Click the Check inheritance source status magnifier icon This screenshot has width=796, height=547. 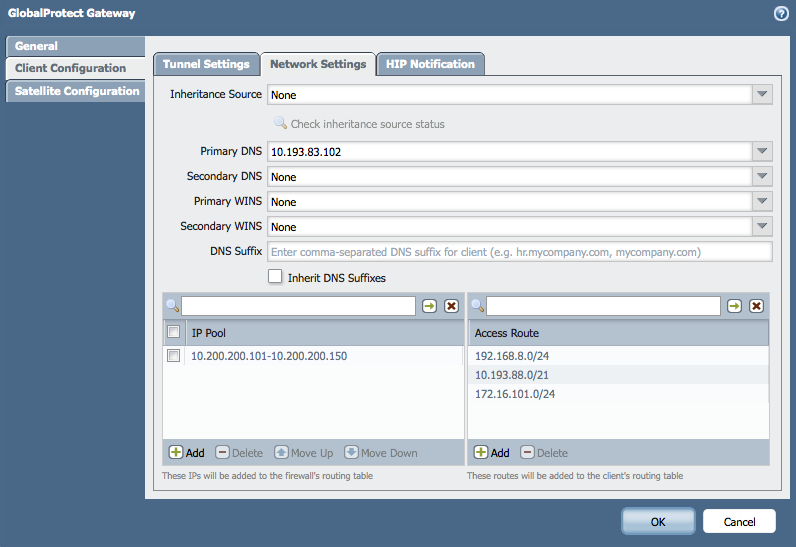[x=280, y=123]
